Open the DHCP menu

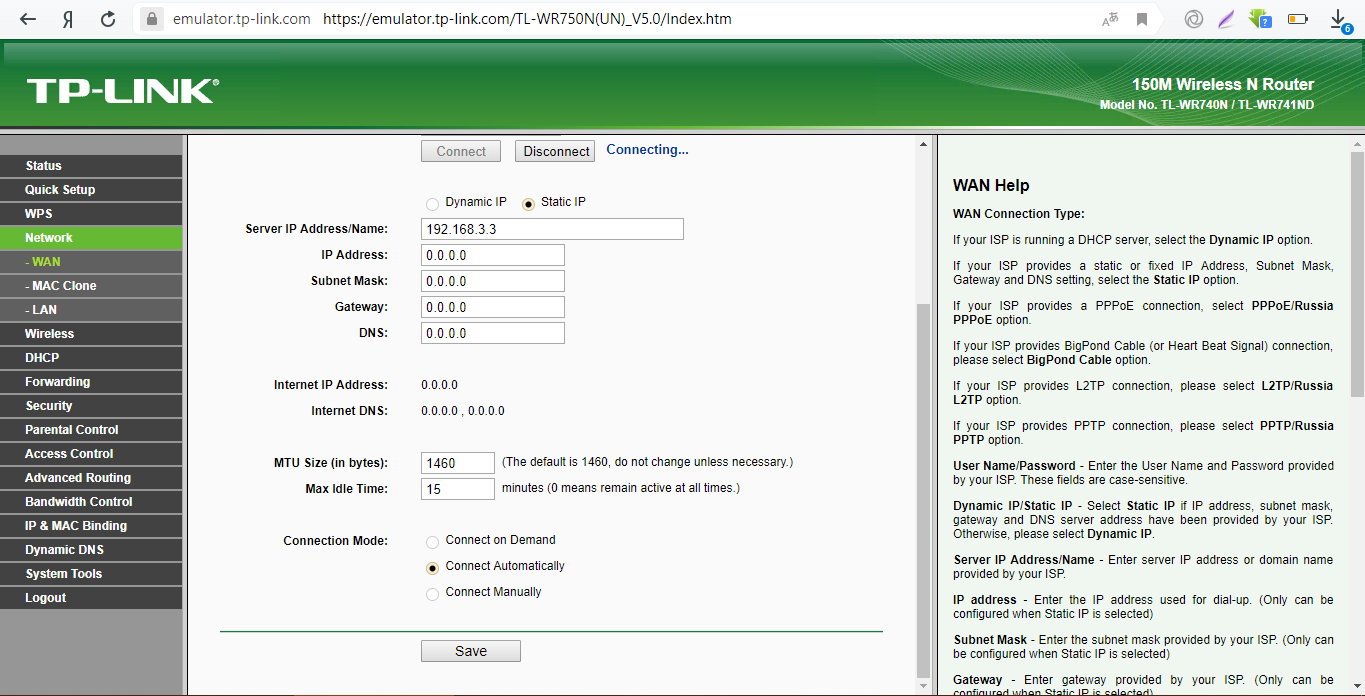tap(91, 358)
